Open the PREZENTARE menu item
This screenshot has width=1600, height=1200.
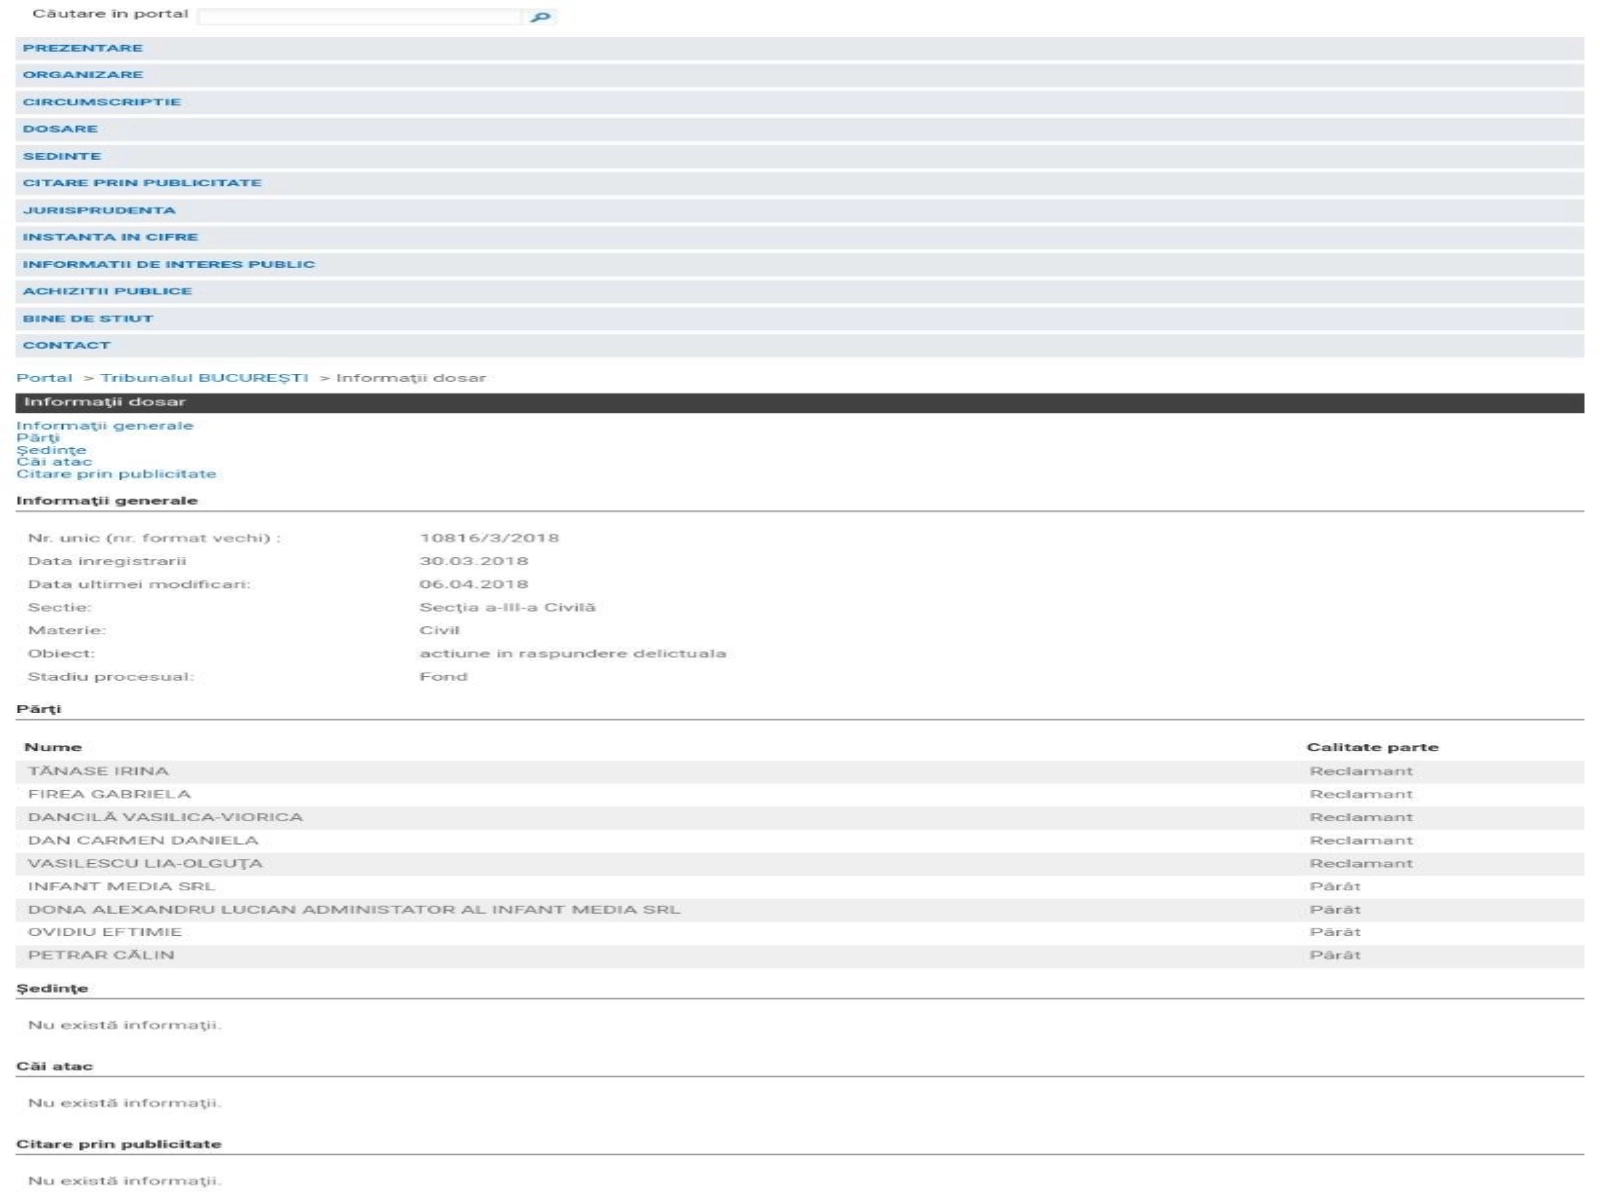click(x=83, y=48)
